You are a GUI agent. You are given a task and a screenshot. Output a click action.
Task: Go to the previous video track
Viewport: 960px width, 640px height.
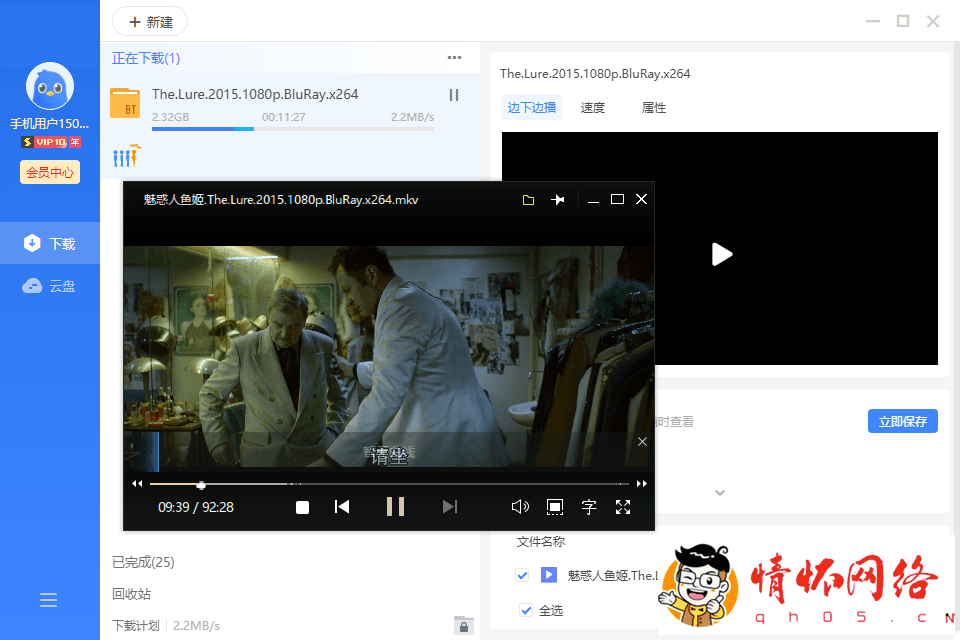click(342, 506)
